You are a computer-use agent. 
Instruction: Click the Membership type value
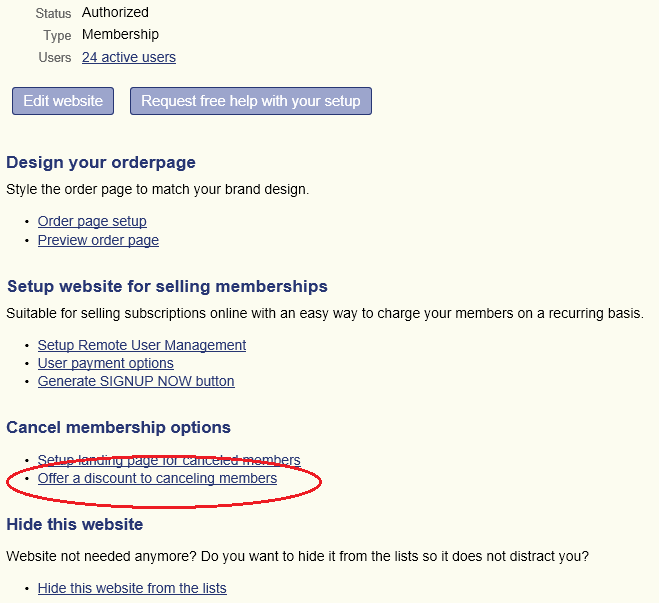[120, 34]
